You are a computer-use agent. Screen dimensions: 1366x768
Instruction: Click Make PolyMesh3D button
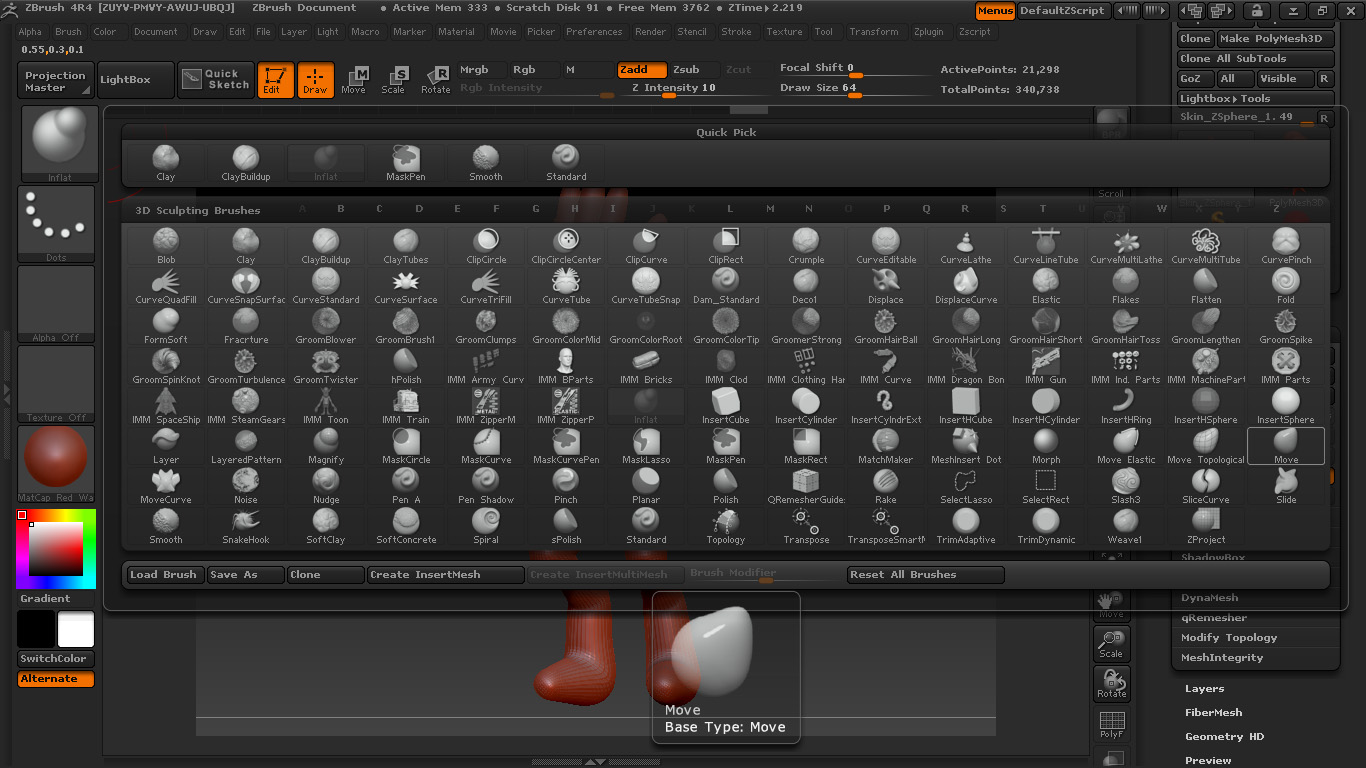[x=1275, y=39]
